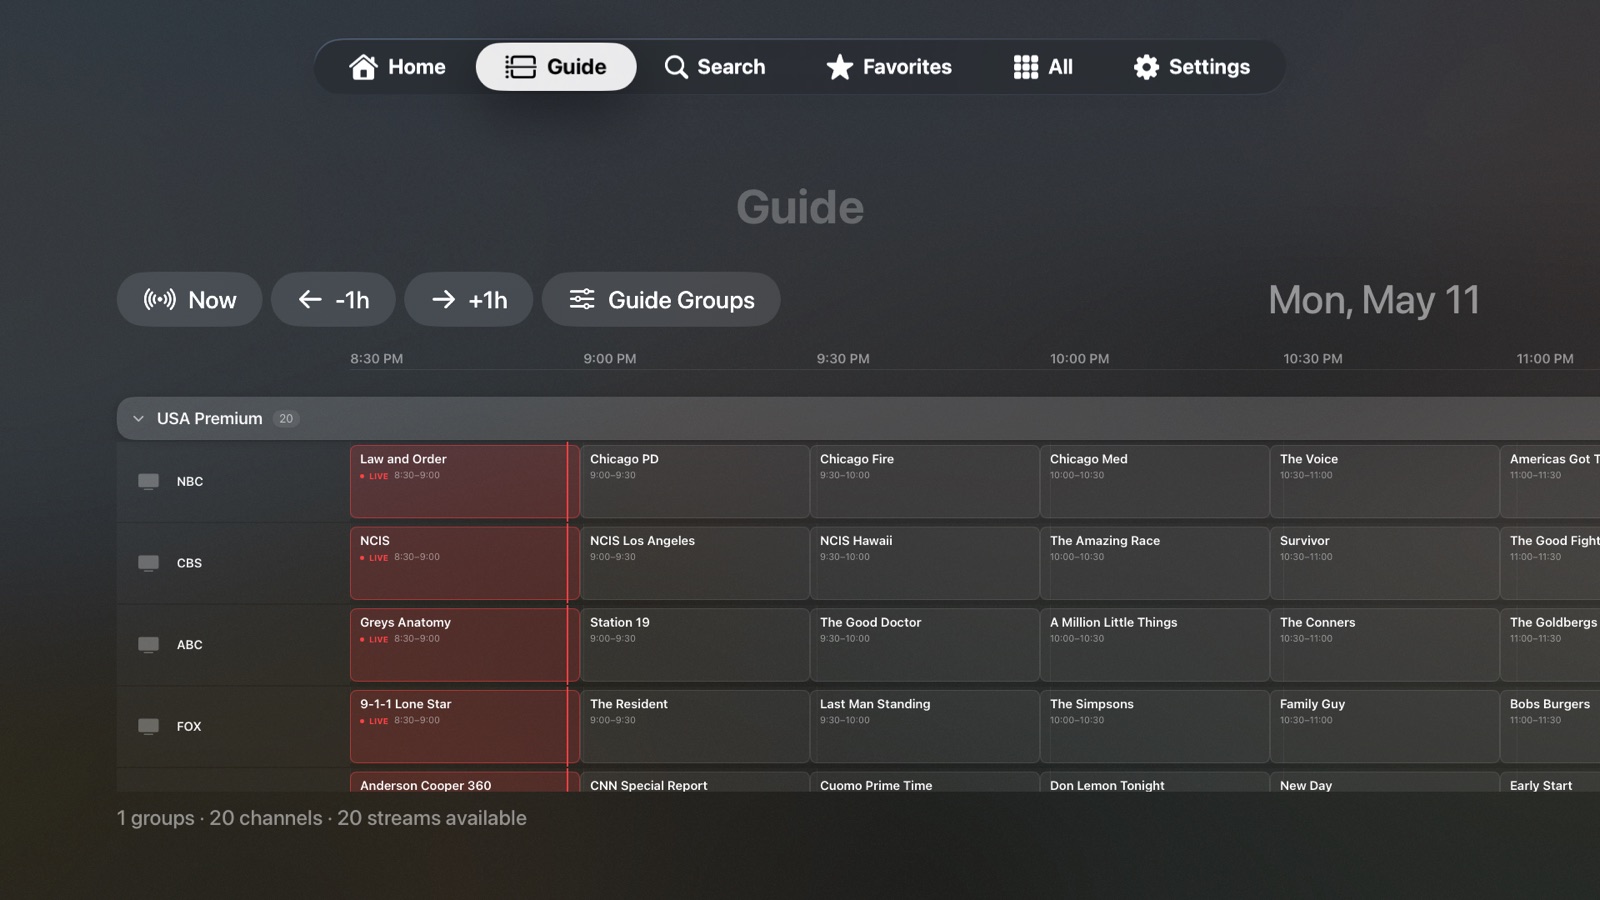Advance the guide forward one hour
1600x900 pixels.
coord(468,300)
